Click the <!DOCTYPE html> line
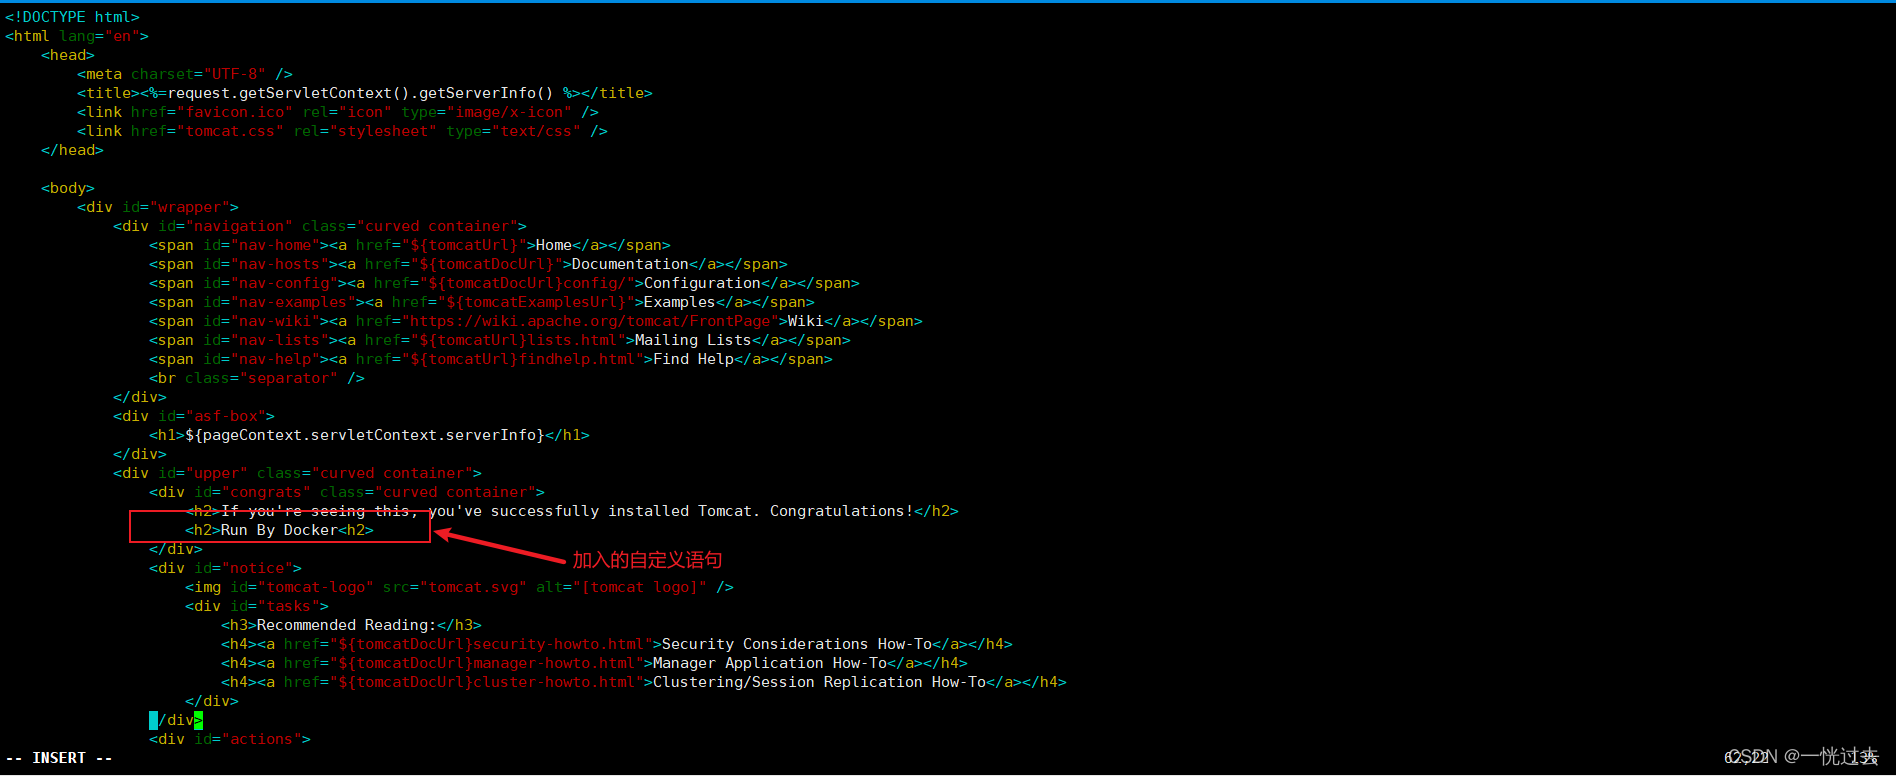This screenshot has width=1896, height=776. pyautogui.click(x=72, y=17)
